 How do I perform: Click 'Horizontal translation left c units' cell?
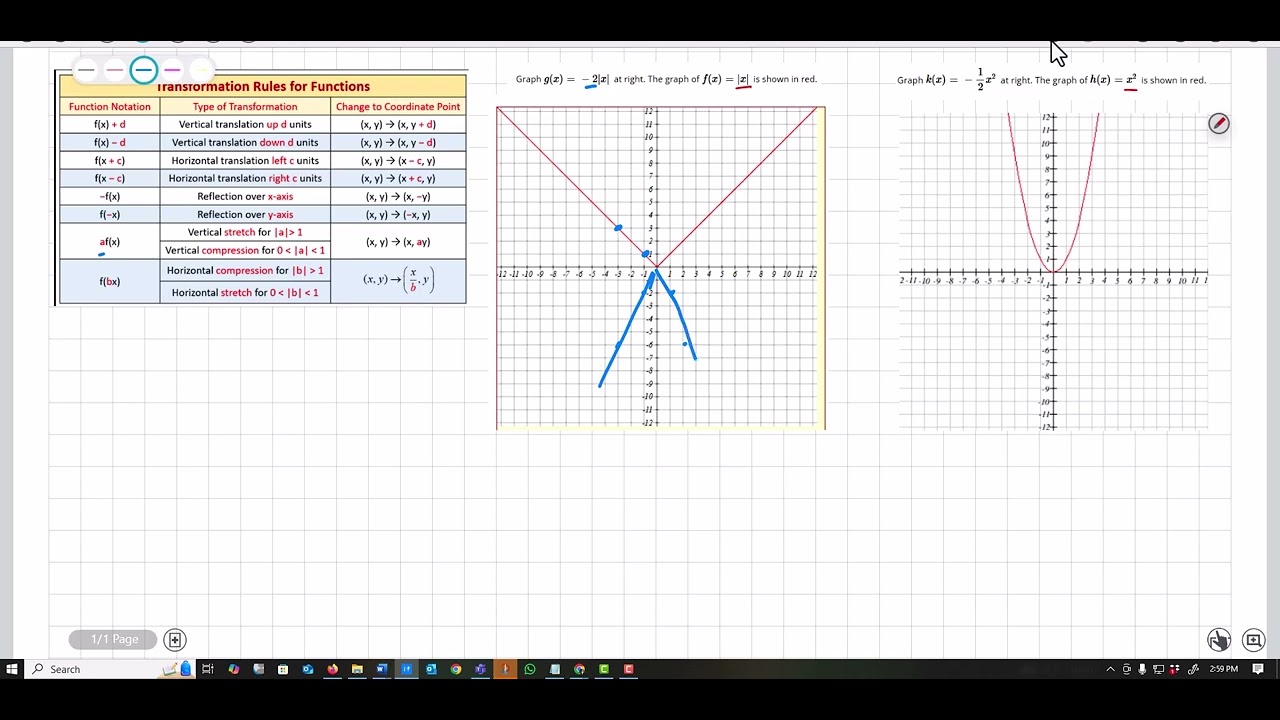click(245, 161)
